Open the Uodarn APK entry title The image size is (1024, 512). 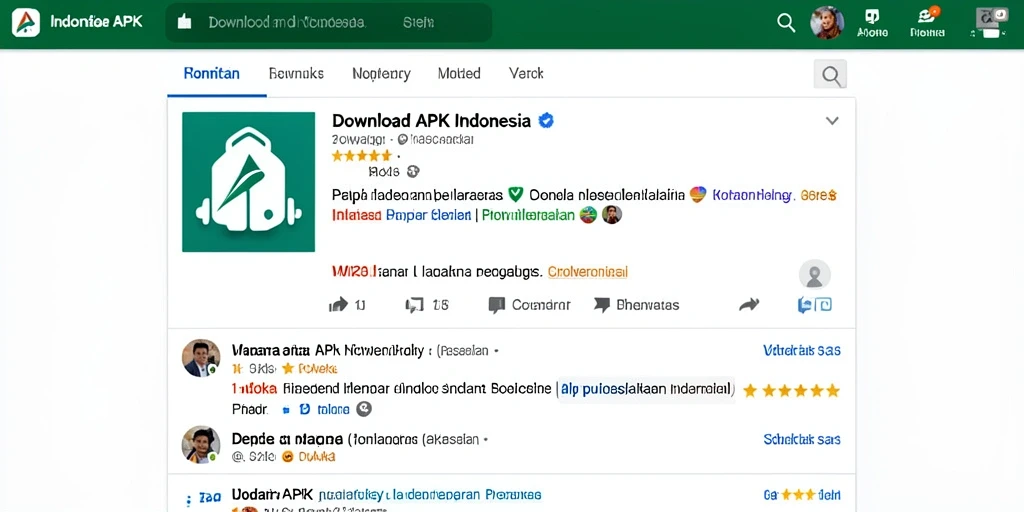point(272,494)
